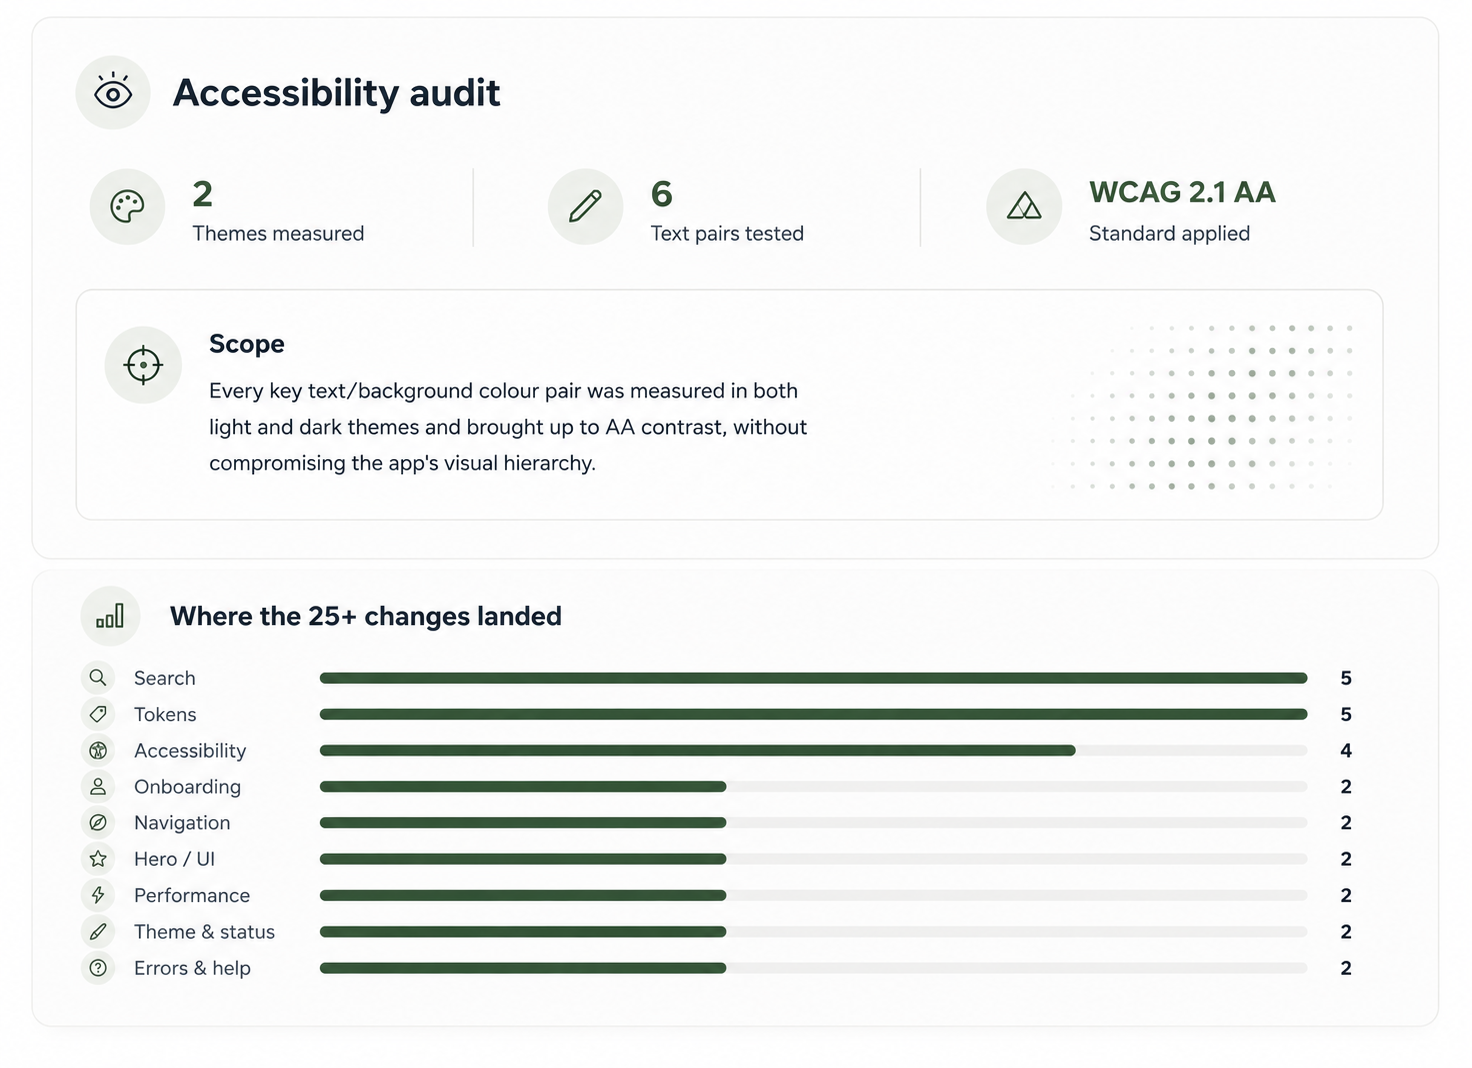Click the star icon beside Hero / UI

pyautogui.click(x=98, y=859)
